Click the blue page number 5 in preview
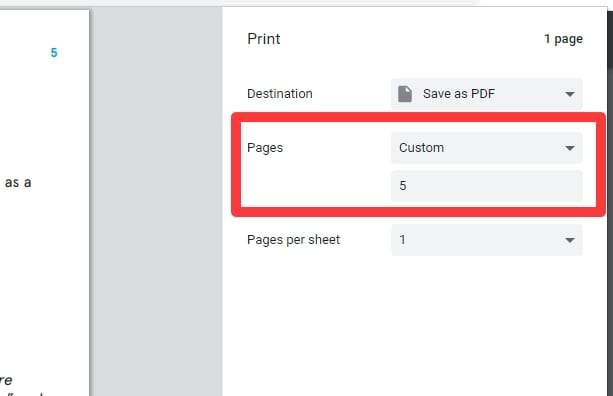613x396 pixels. click(54, 52)
